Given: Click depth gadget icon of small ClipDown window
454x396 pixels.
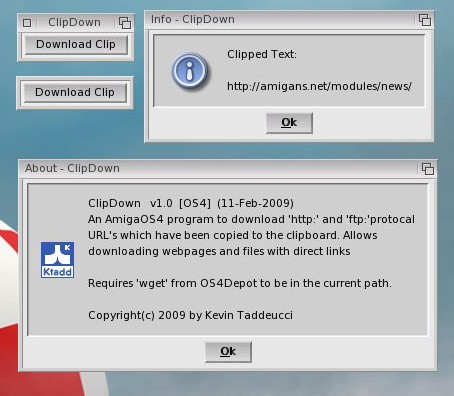Looking at the screenshot, I should (x=125, y=23).
